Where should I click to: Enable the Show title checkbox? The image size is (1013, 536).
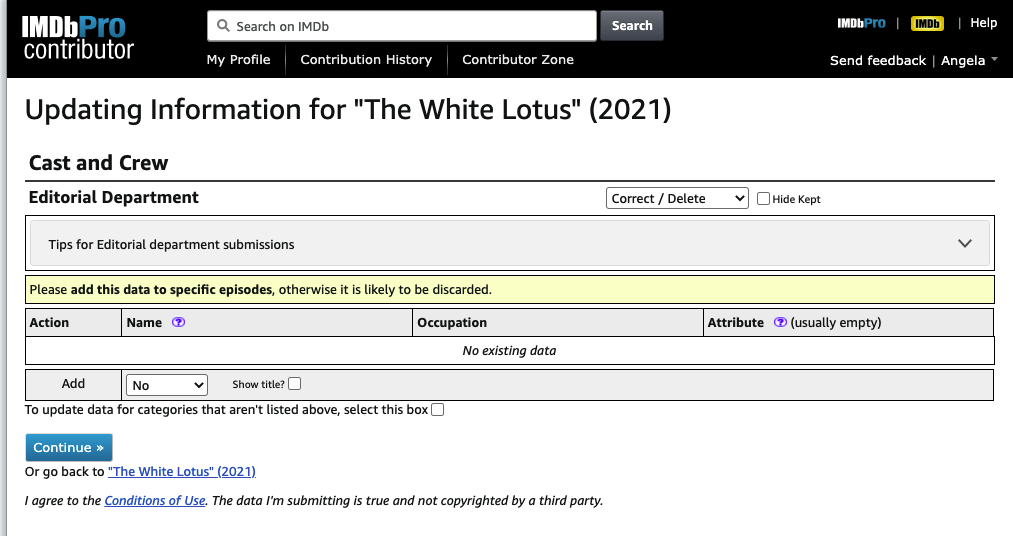click(294, 384)
